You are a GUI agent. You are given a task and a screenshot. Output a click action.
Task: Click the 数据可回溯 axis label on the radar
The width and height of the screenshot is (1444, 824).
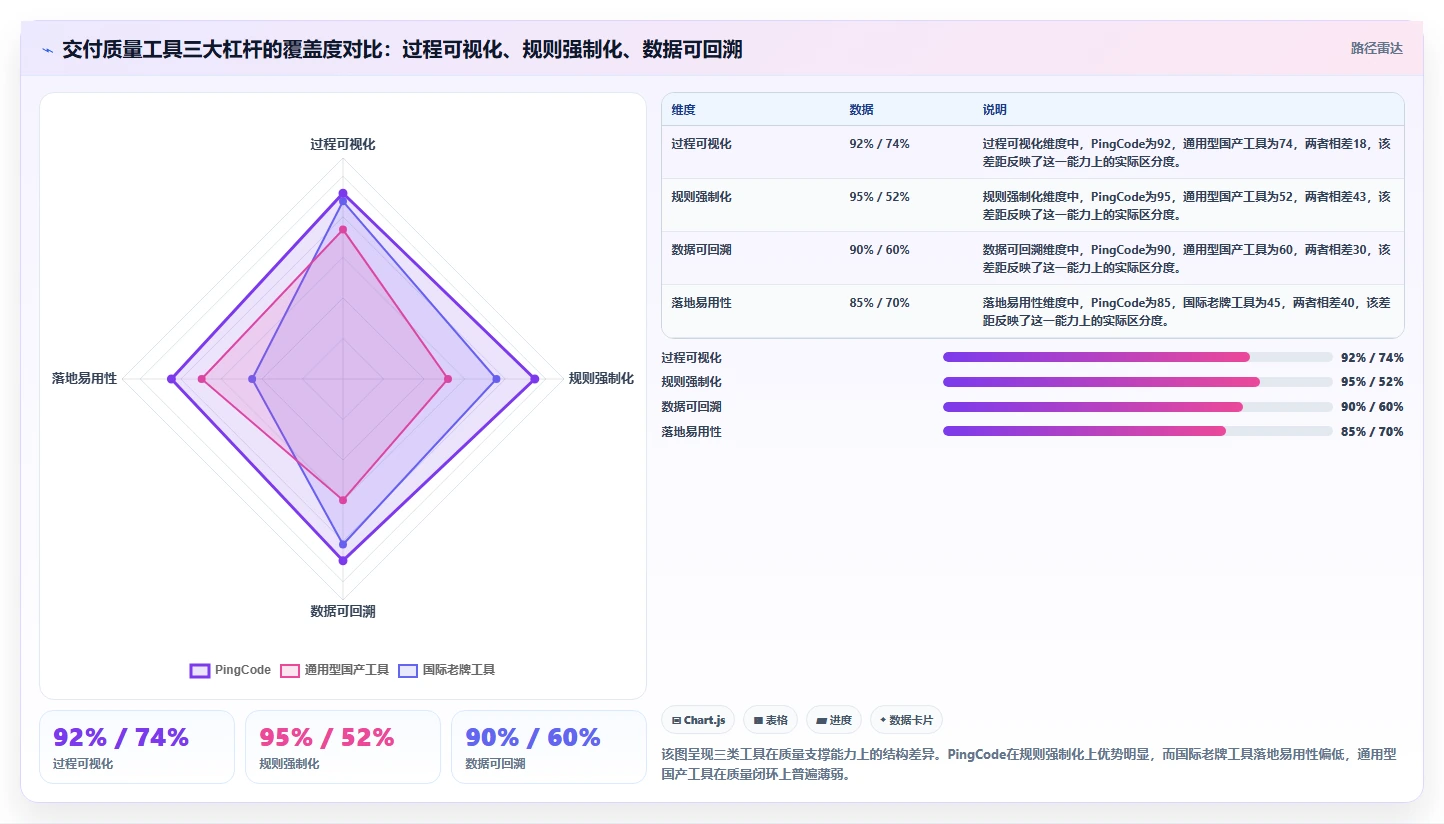click(343, 611)
